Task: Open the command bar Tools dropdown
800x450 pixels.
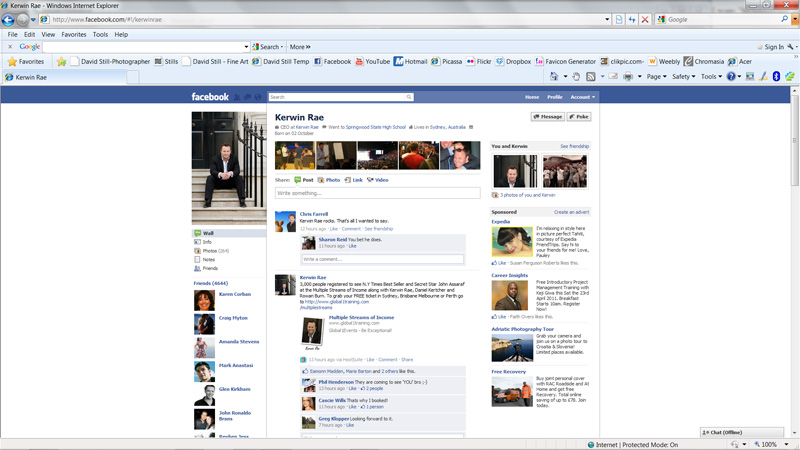Action: [x=711, y=77]
